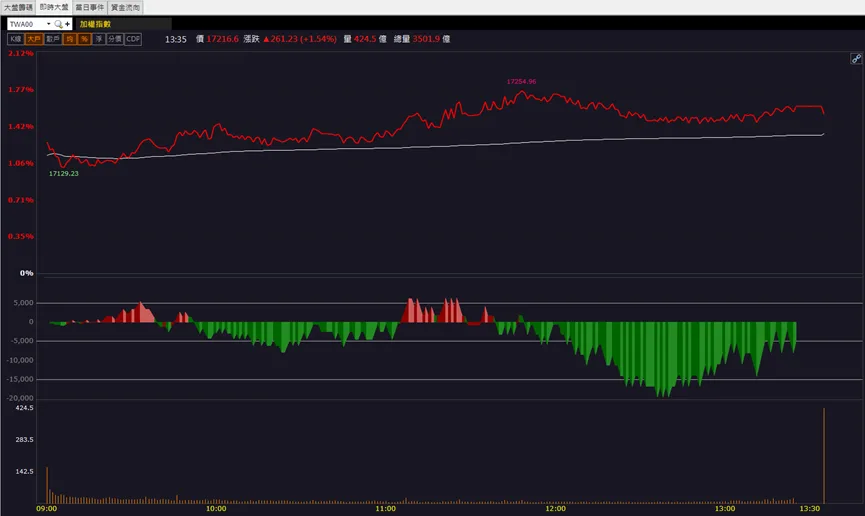
Task: Click the 09:00 time axis label
Action: (46, 509)
